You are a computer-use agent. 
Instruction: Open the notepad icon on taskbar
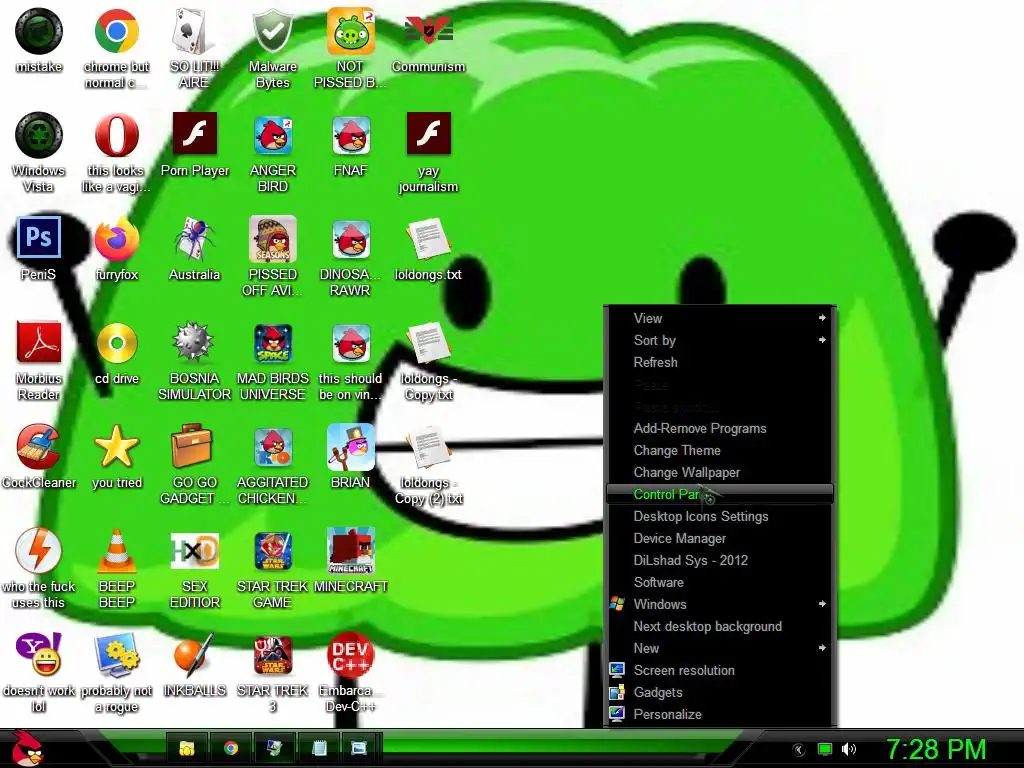319,748
